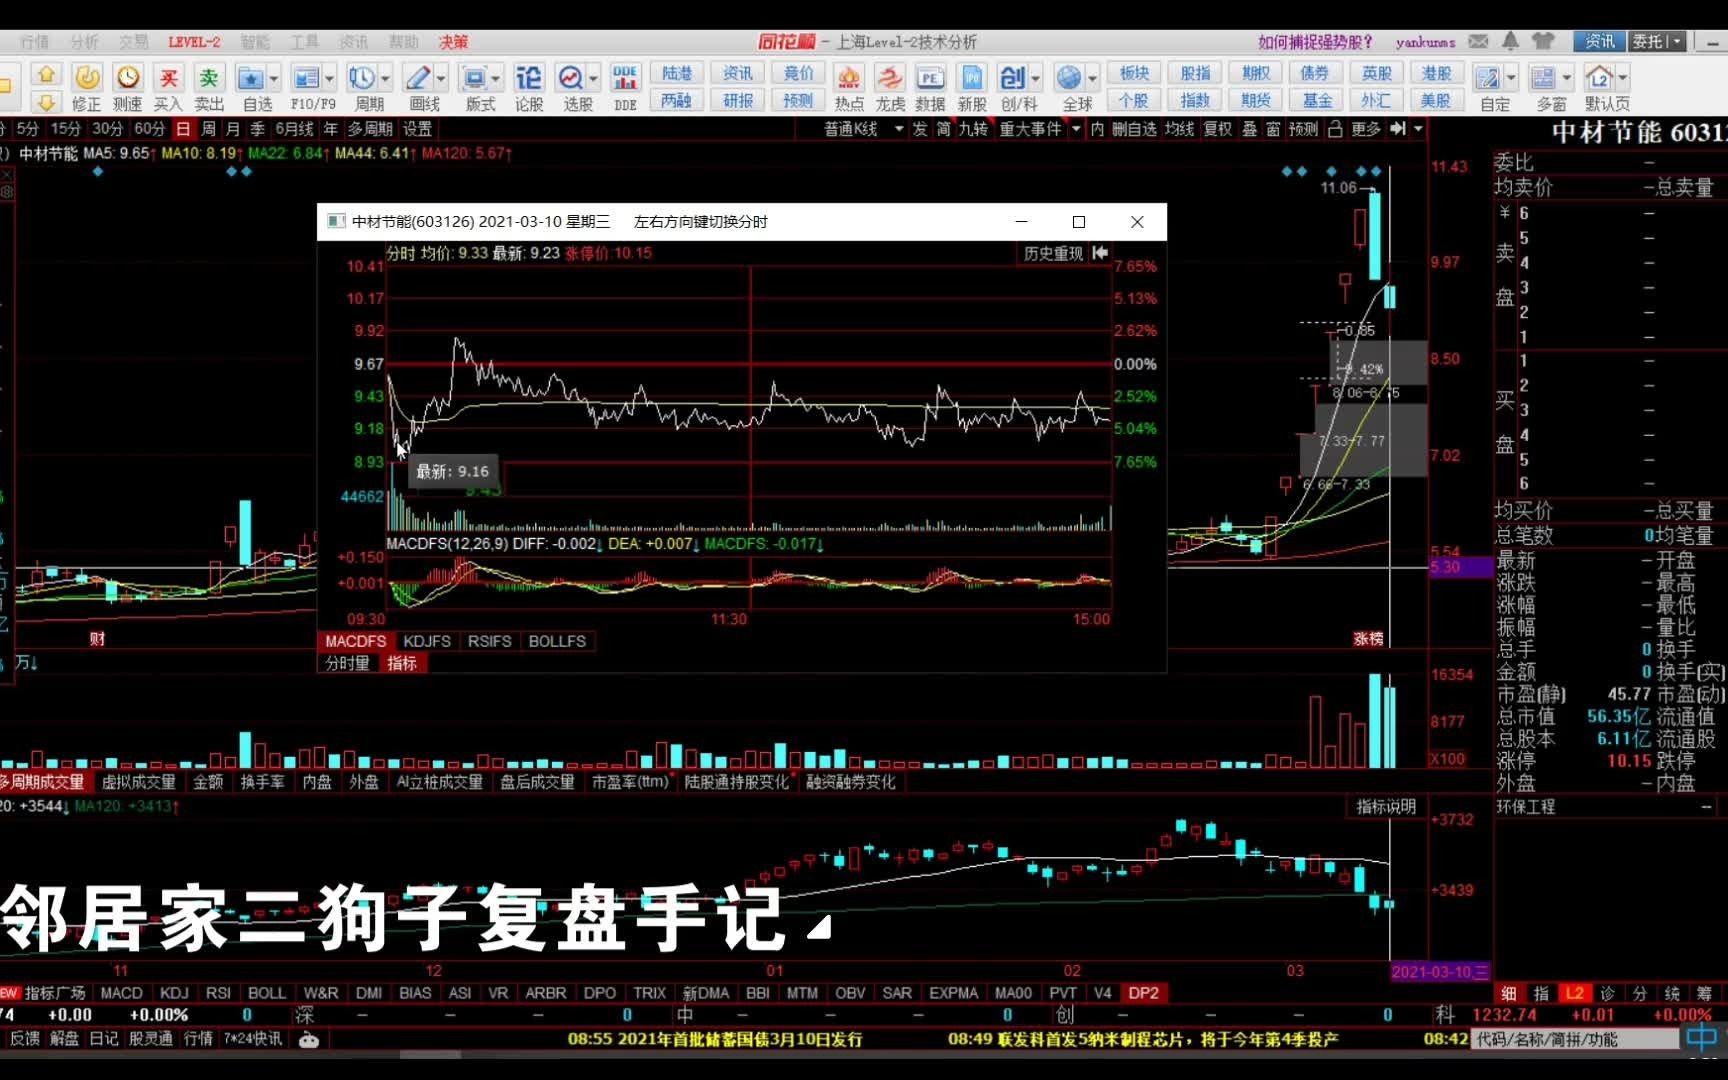
Task: Expand the 委托 dropdown arrow
Action: tap(1677, 41)
